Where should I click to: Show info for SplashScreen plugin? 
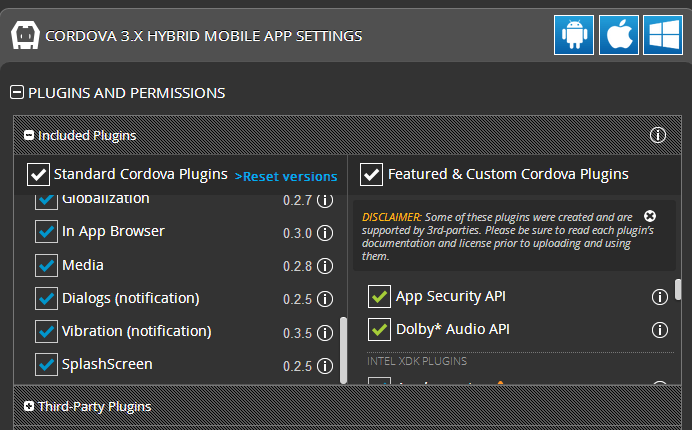pyautogui.click(x=325, y=365)
